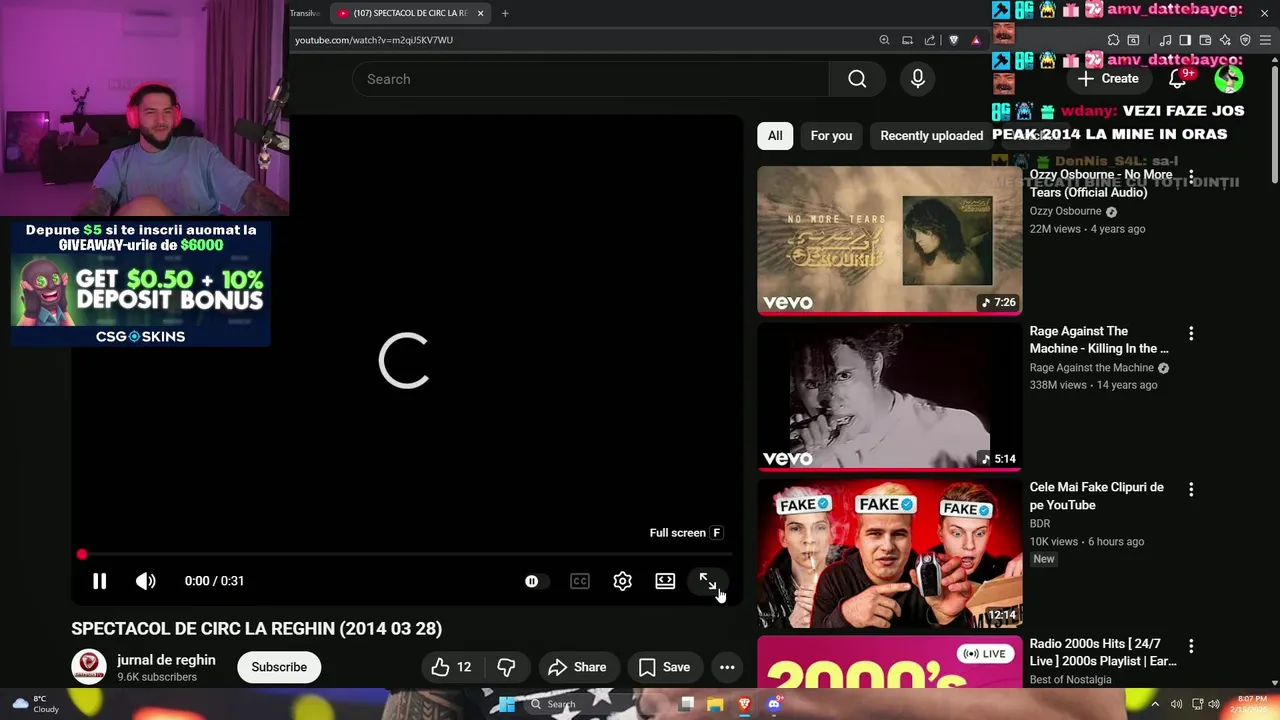This screenshot has width=1280, height=720.
Task: Open a new browser tab with plus
Action: (505, 13)
